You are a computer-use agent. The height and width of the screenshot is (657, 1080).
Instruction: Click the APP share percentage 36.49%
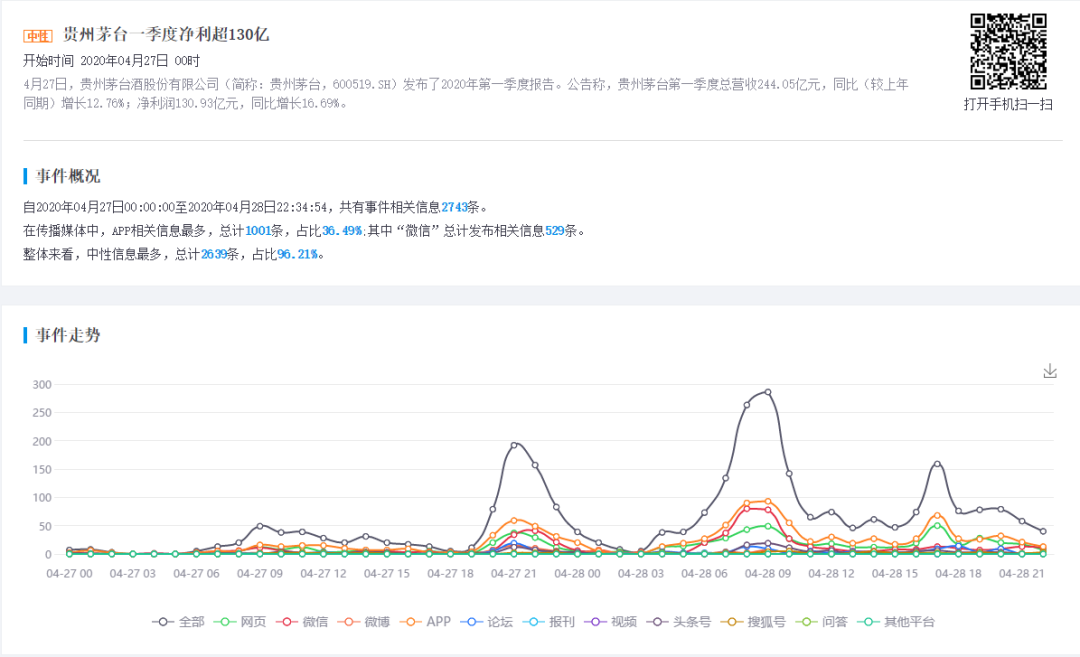342,231
